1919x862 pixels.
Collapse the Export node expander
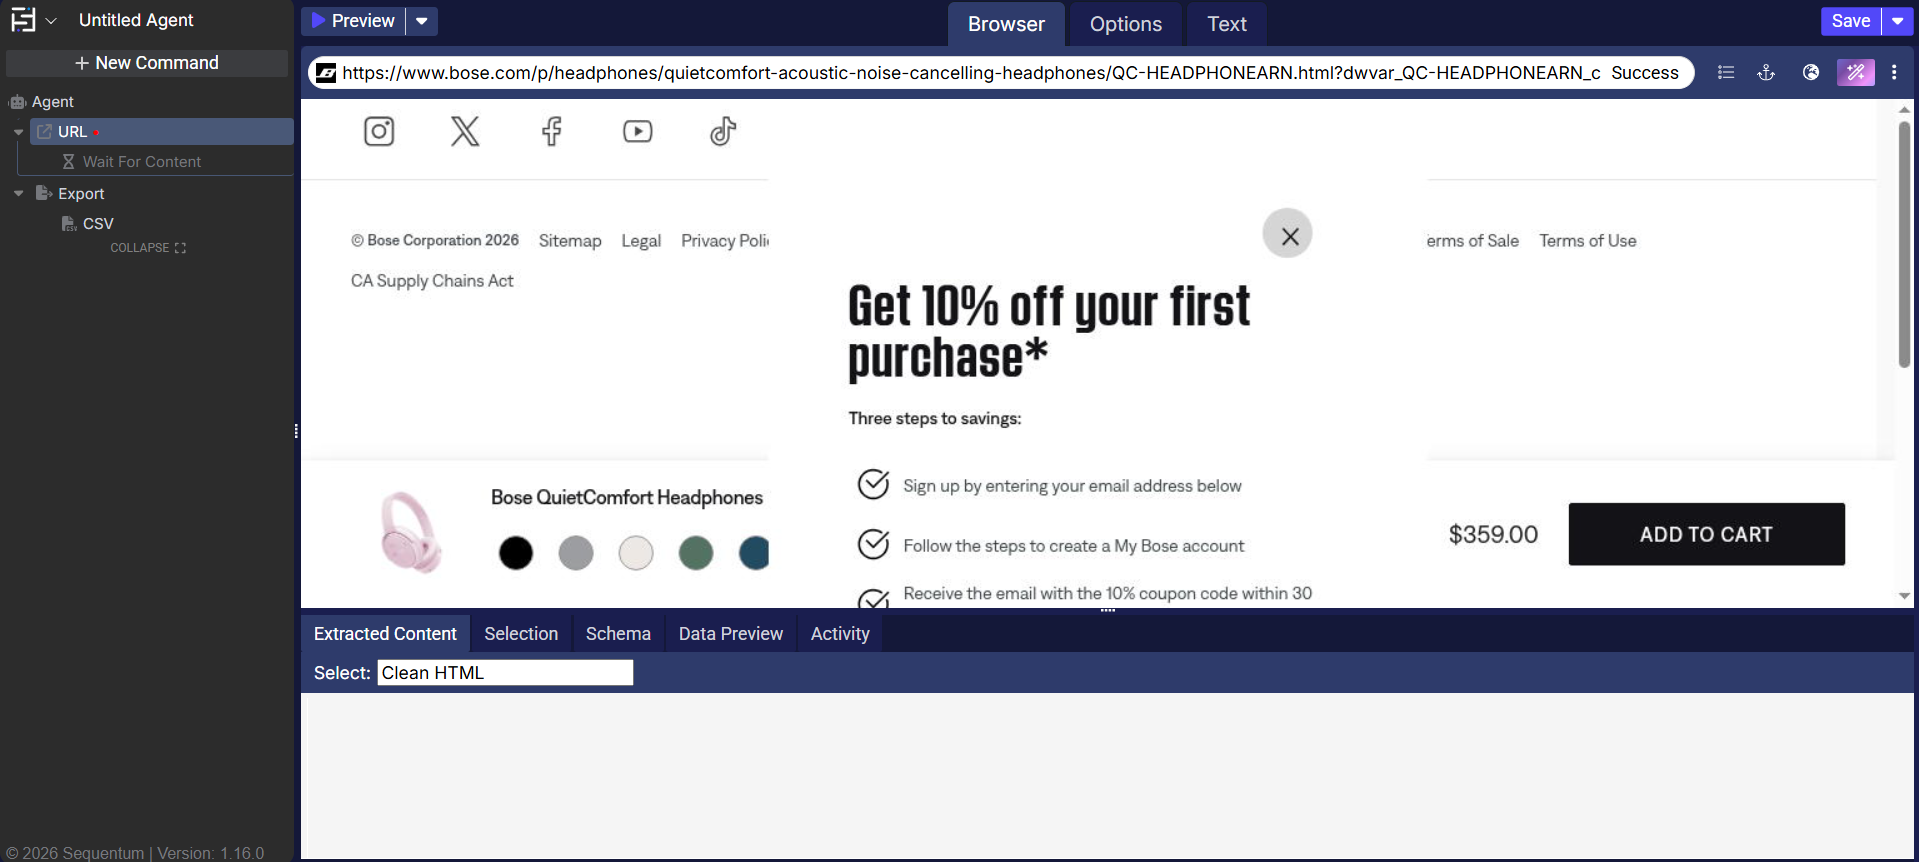click(18, 194)
